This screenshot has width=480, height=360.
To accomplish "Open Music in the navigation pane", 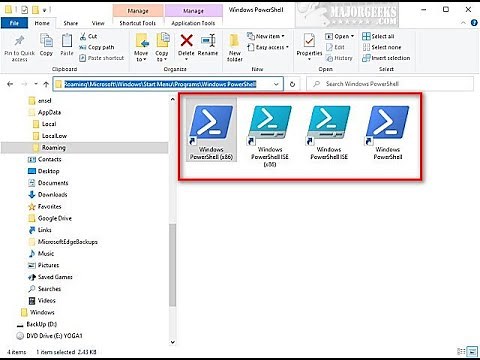I will 41,253.
